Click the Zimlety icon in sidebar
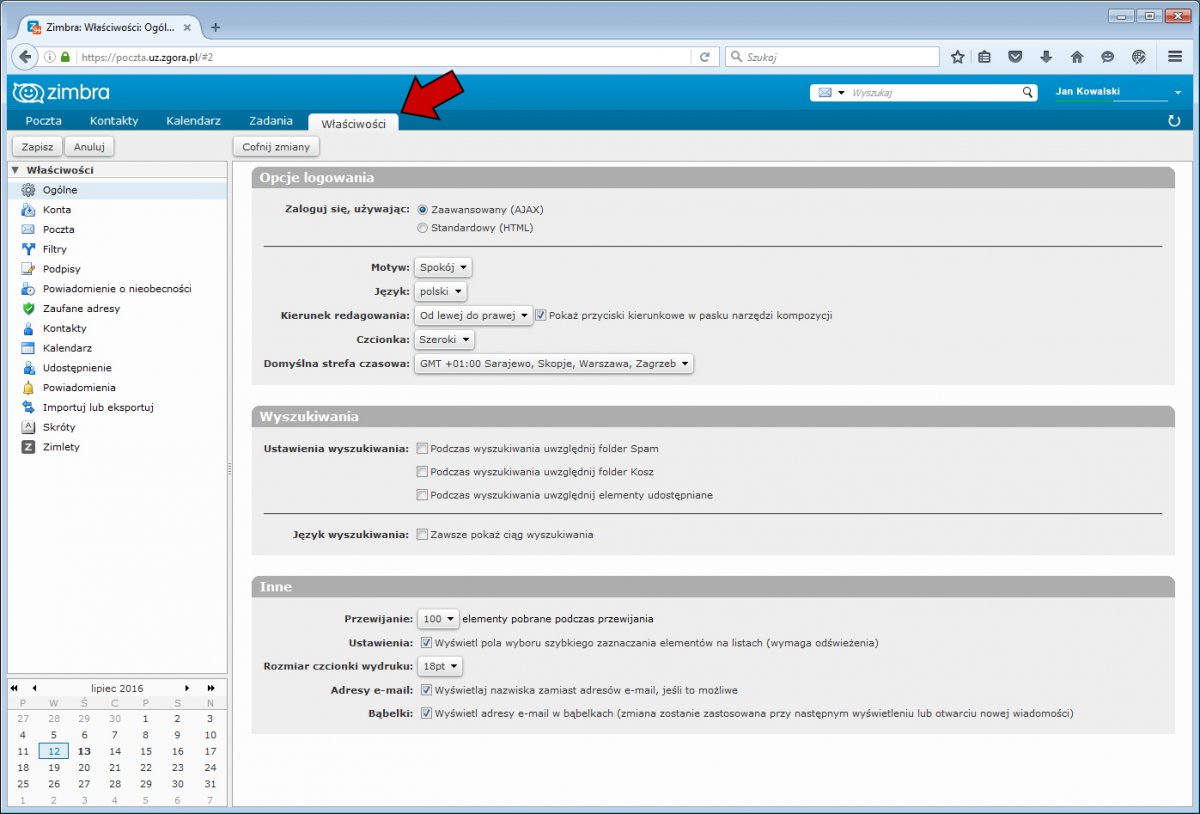This screenshot has height=814, width=1200. click(28, 447)
